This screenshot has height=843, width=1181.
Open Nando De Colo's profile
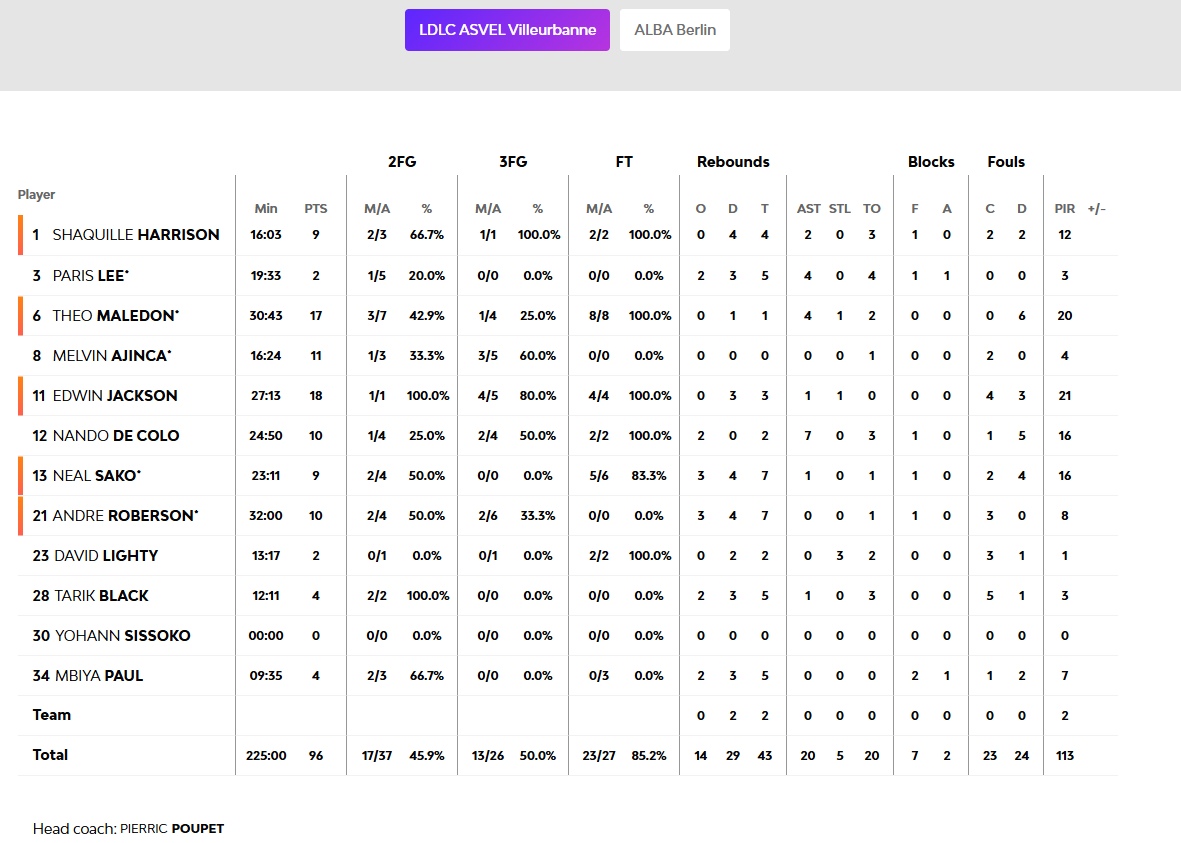coord(116,435)
